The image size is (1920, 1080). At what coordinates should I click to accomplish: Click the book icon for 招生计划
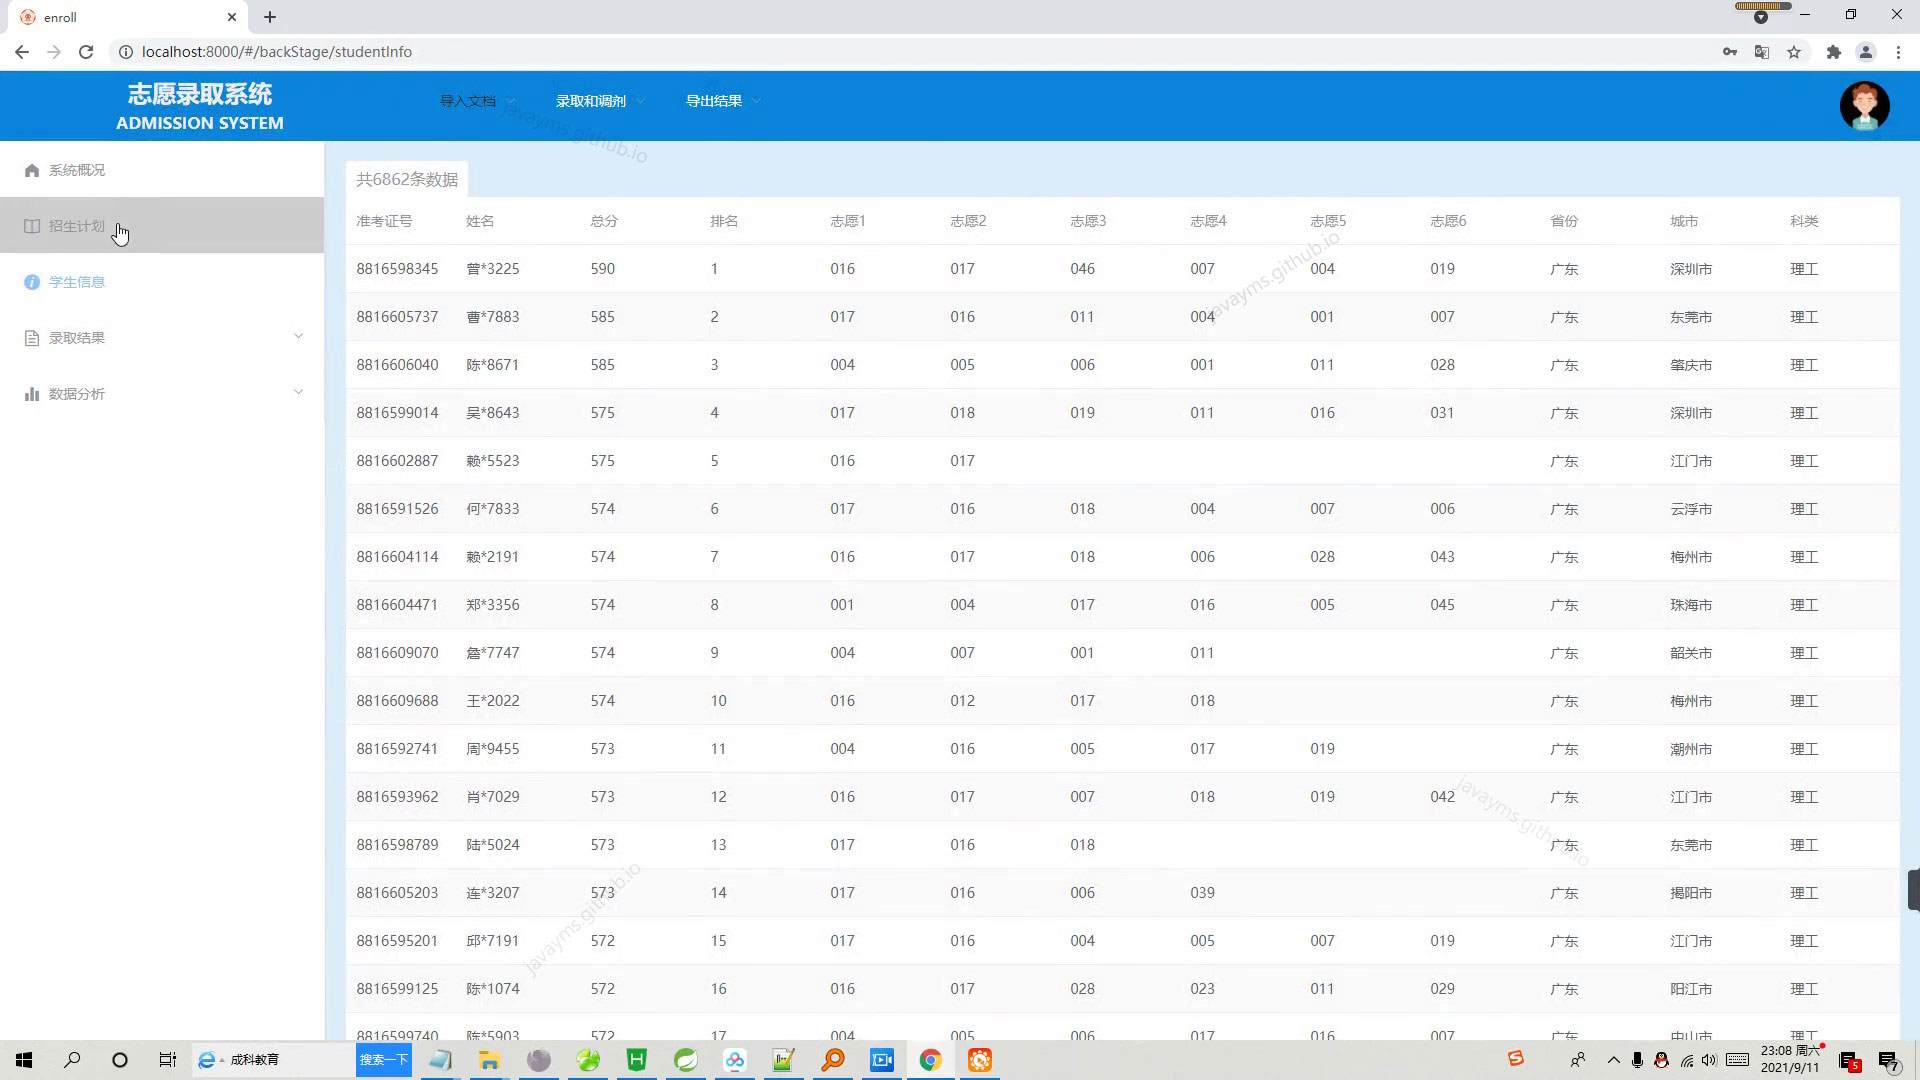32,226
